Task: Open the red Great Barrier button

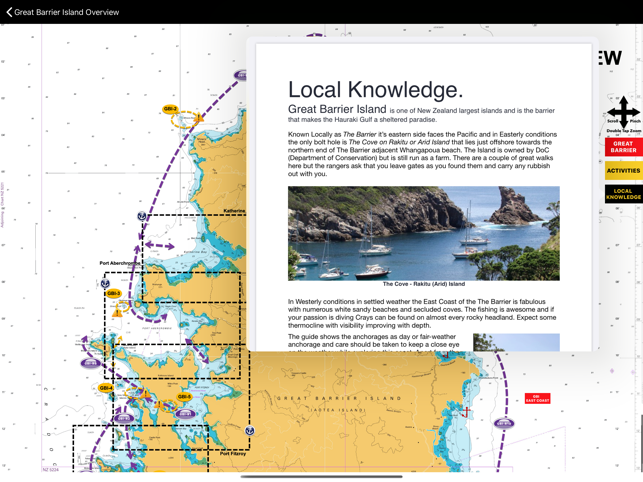Action: (x=622, y=147)
